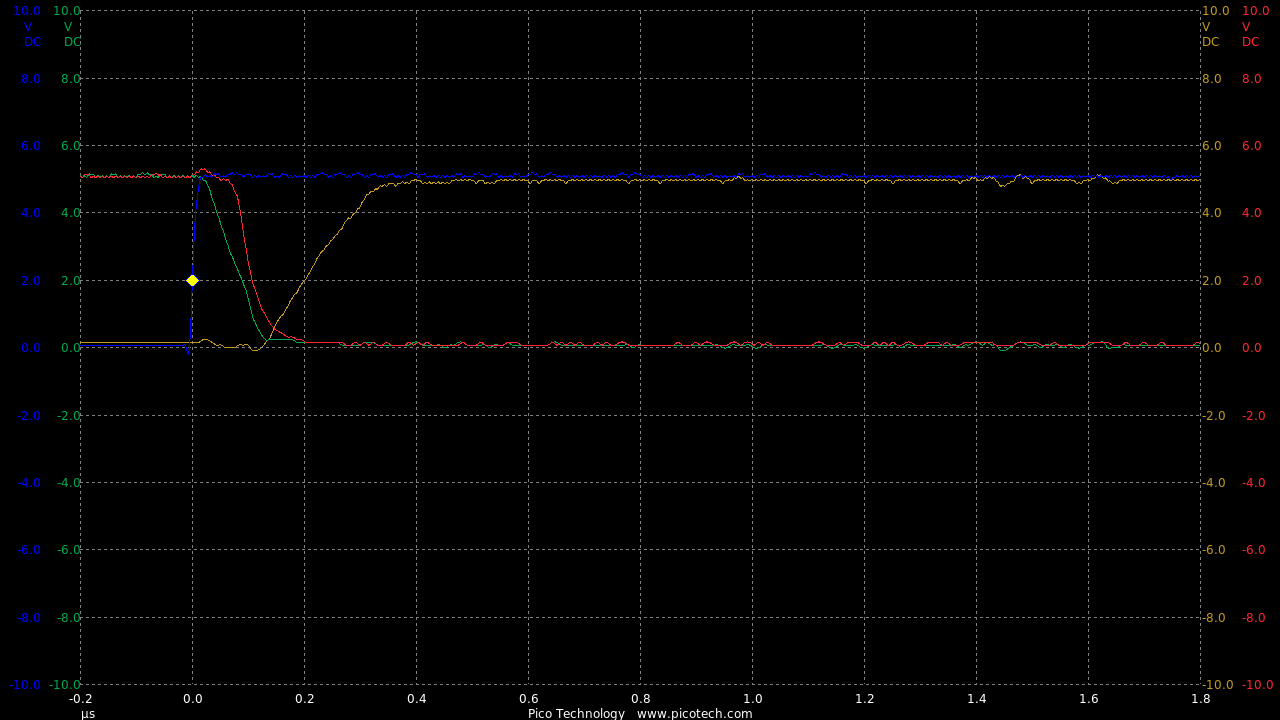Click the blue axis 10.0 top label
Screen dimensions: 1280x720
[27, 11]
